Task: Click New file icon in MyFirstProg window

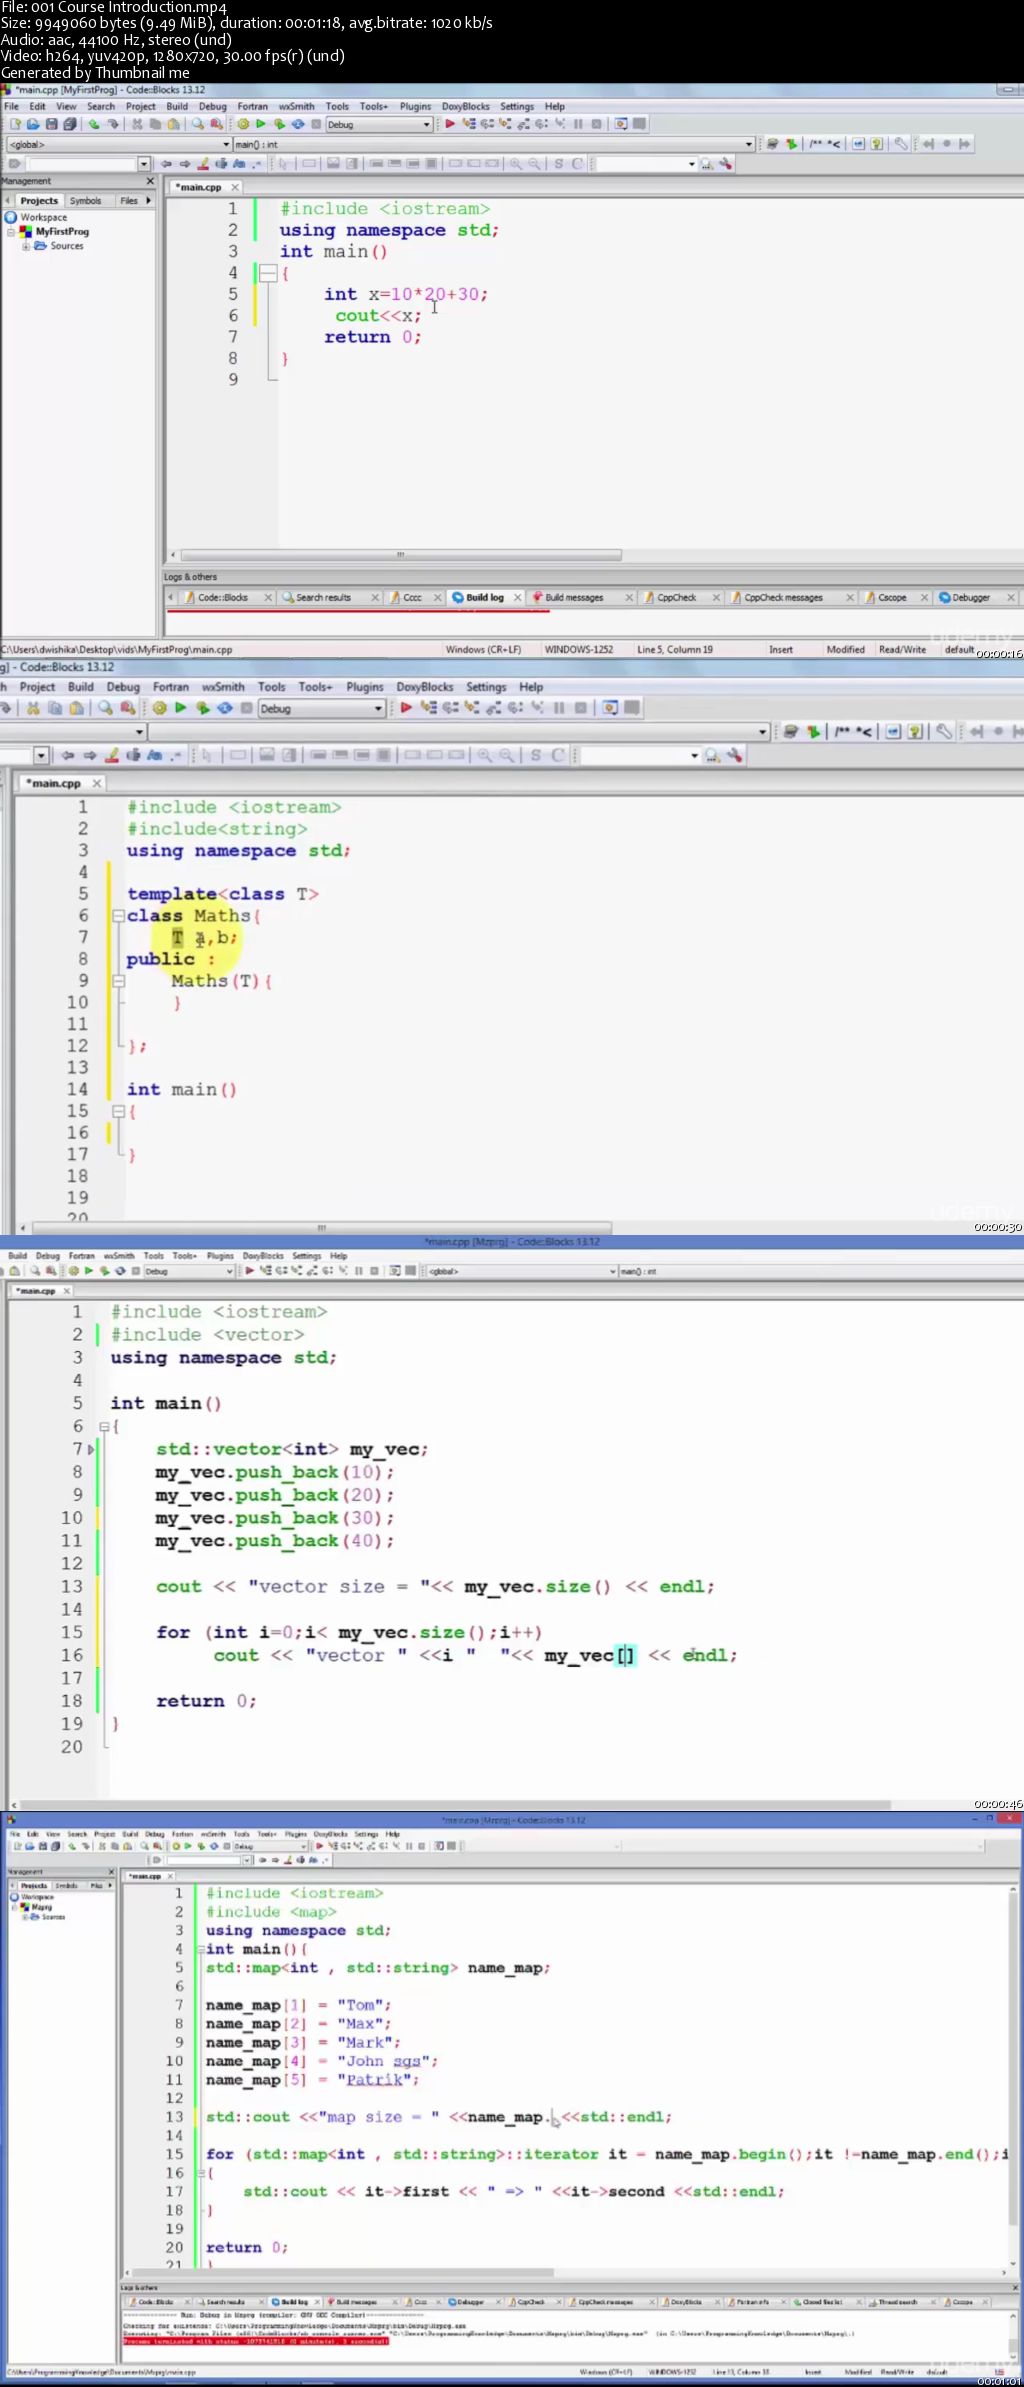Action: click(x=15, y=124)
